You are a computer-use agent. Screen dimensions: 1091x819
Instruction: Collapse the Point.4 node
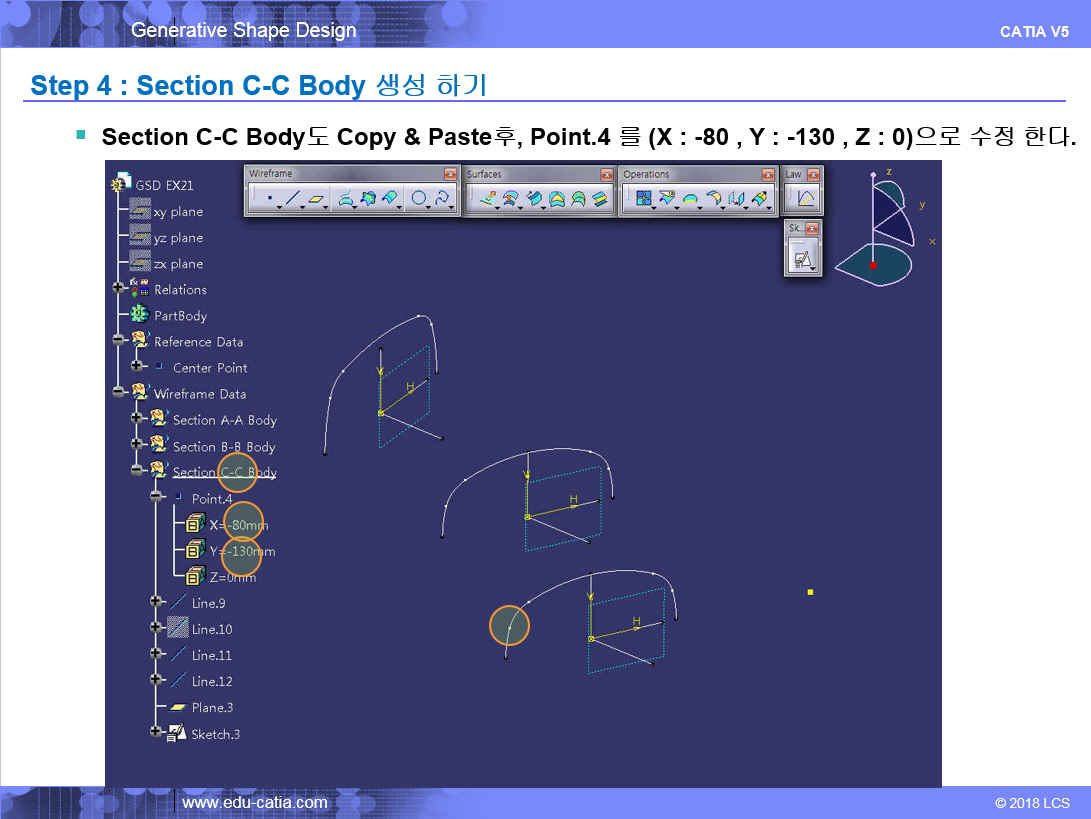pyautogui.click(x=156, y=496)
